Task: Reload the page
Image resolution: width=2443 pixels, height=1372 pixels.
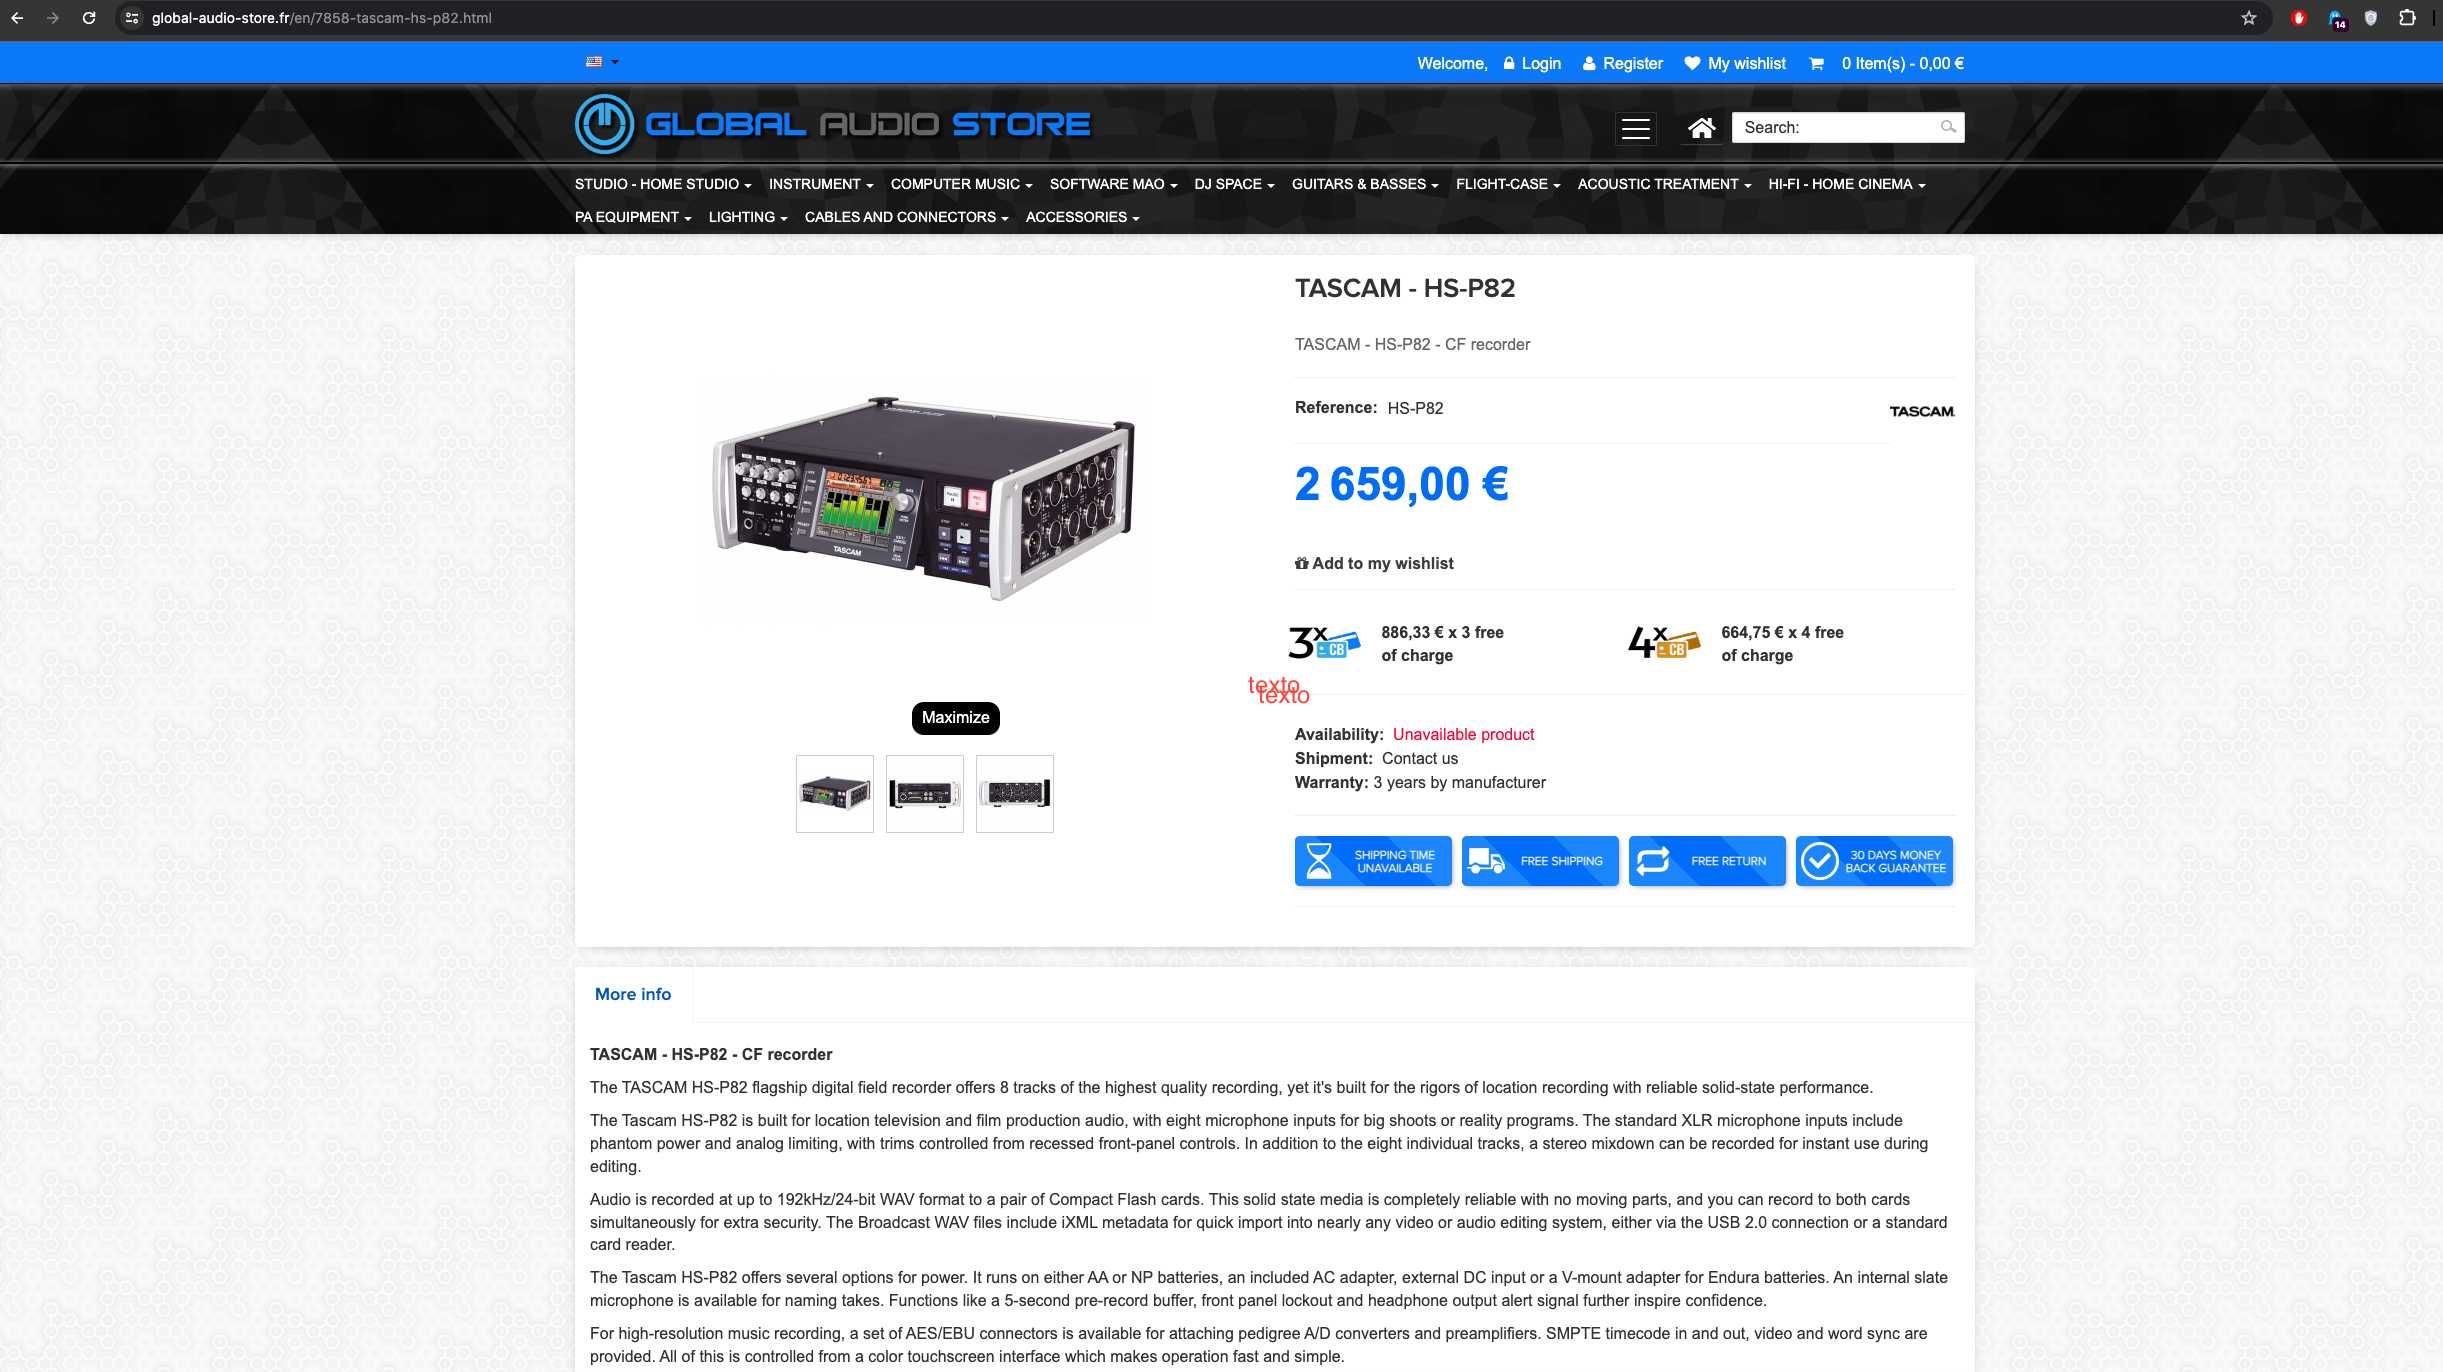Action: coord(89,18)
